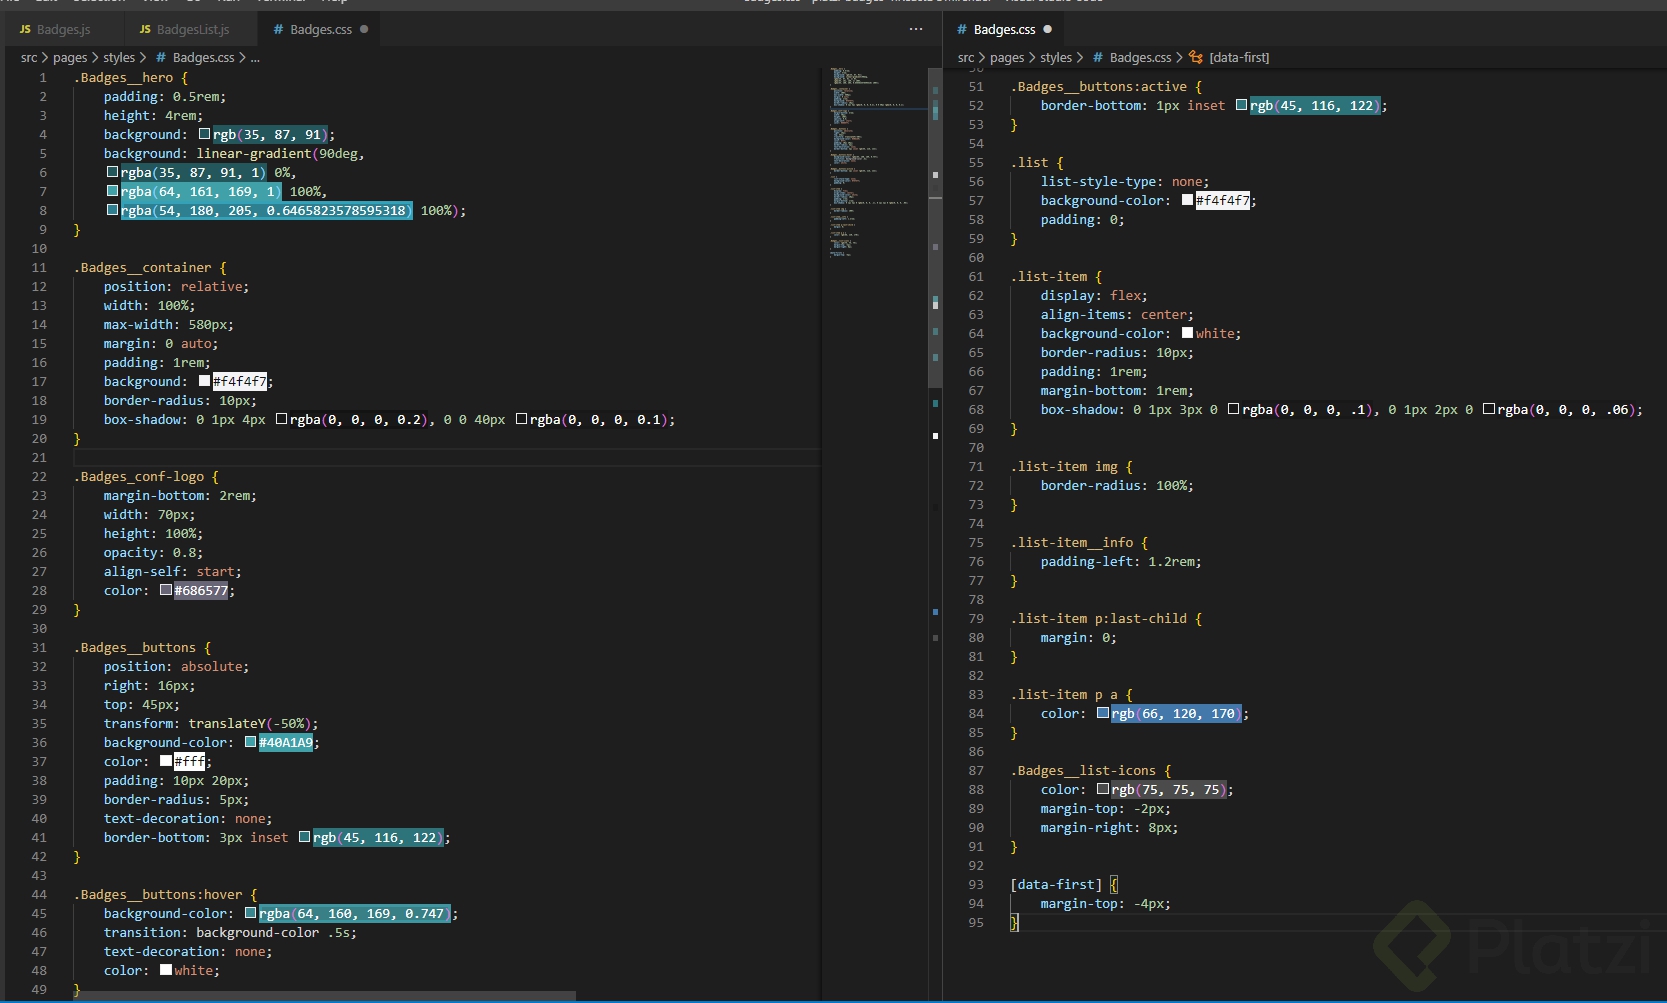The image size is (1667, 1003).
Task: Click the JS icon on Badges.js tab
Action: click(25, 30)
